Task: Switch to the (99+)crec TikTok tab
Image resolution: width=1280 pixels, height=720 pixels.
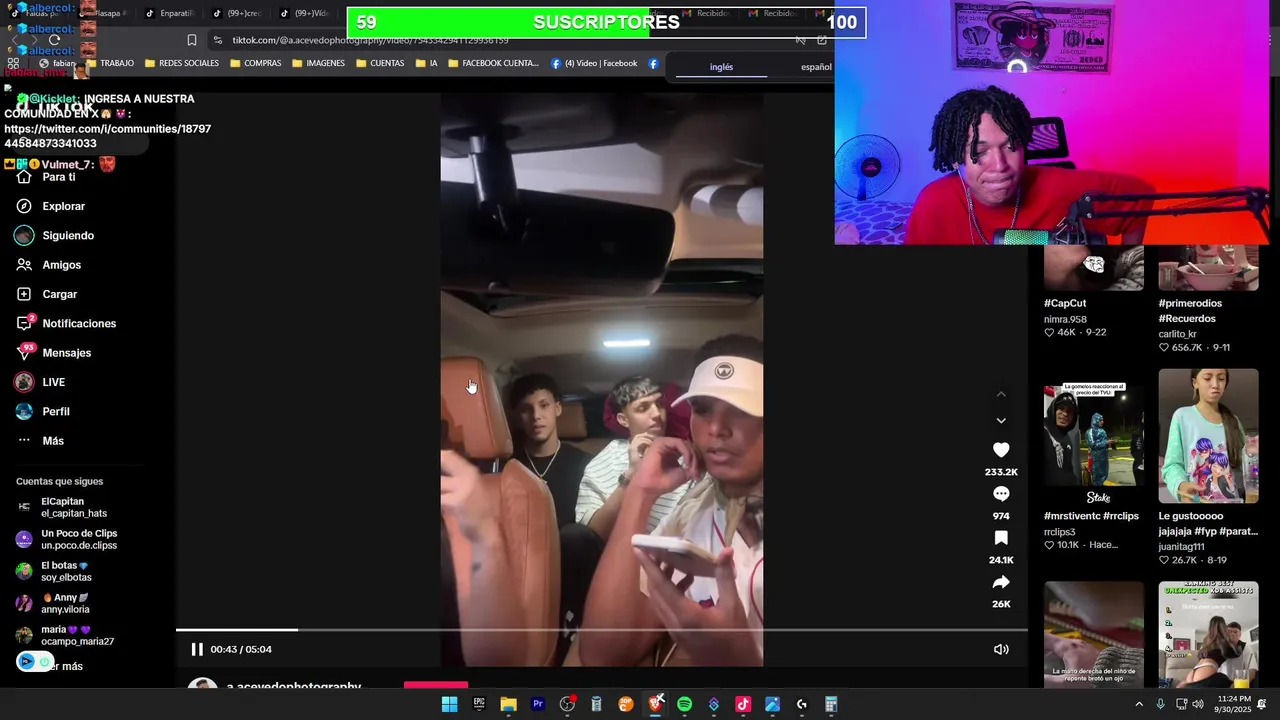Action: (237, 13)
